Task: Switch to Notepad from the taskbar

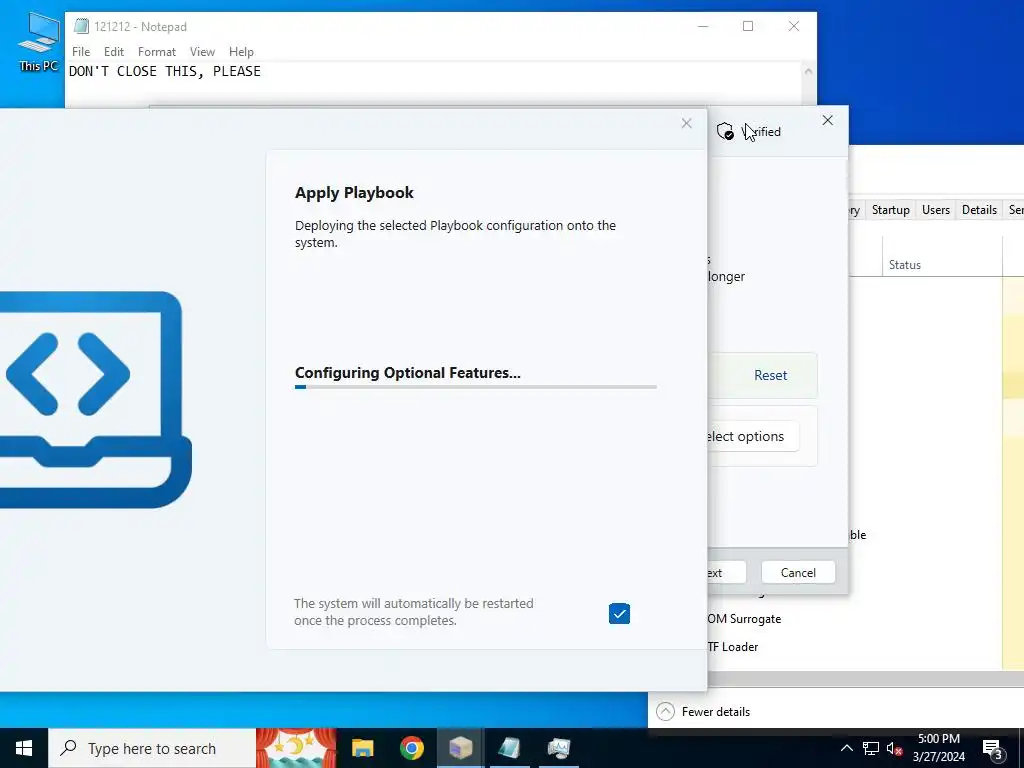Action: pos(509,748)
